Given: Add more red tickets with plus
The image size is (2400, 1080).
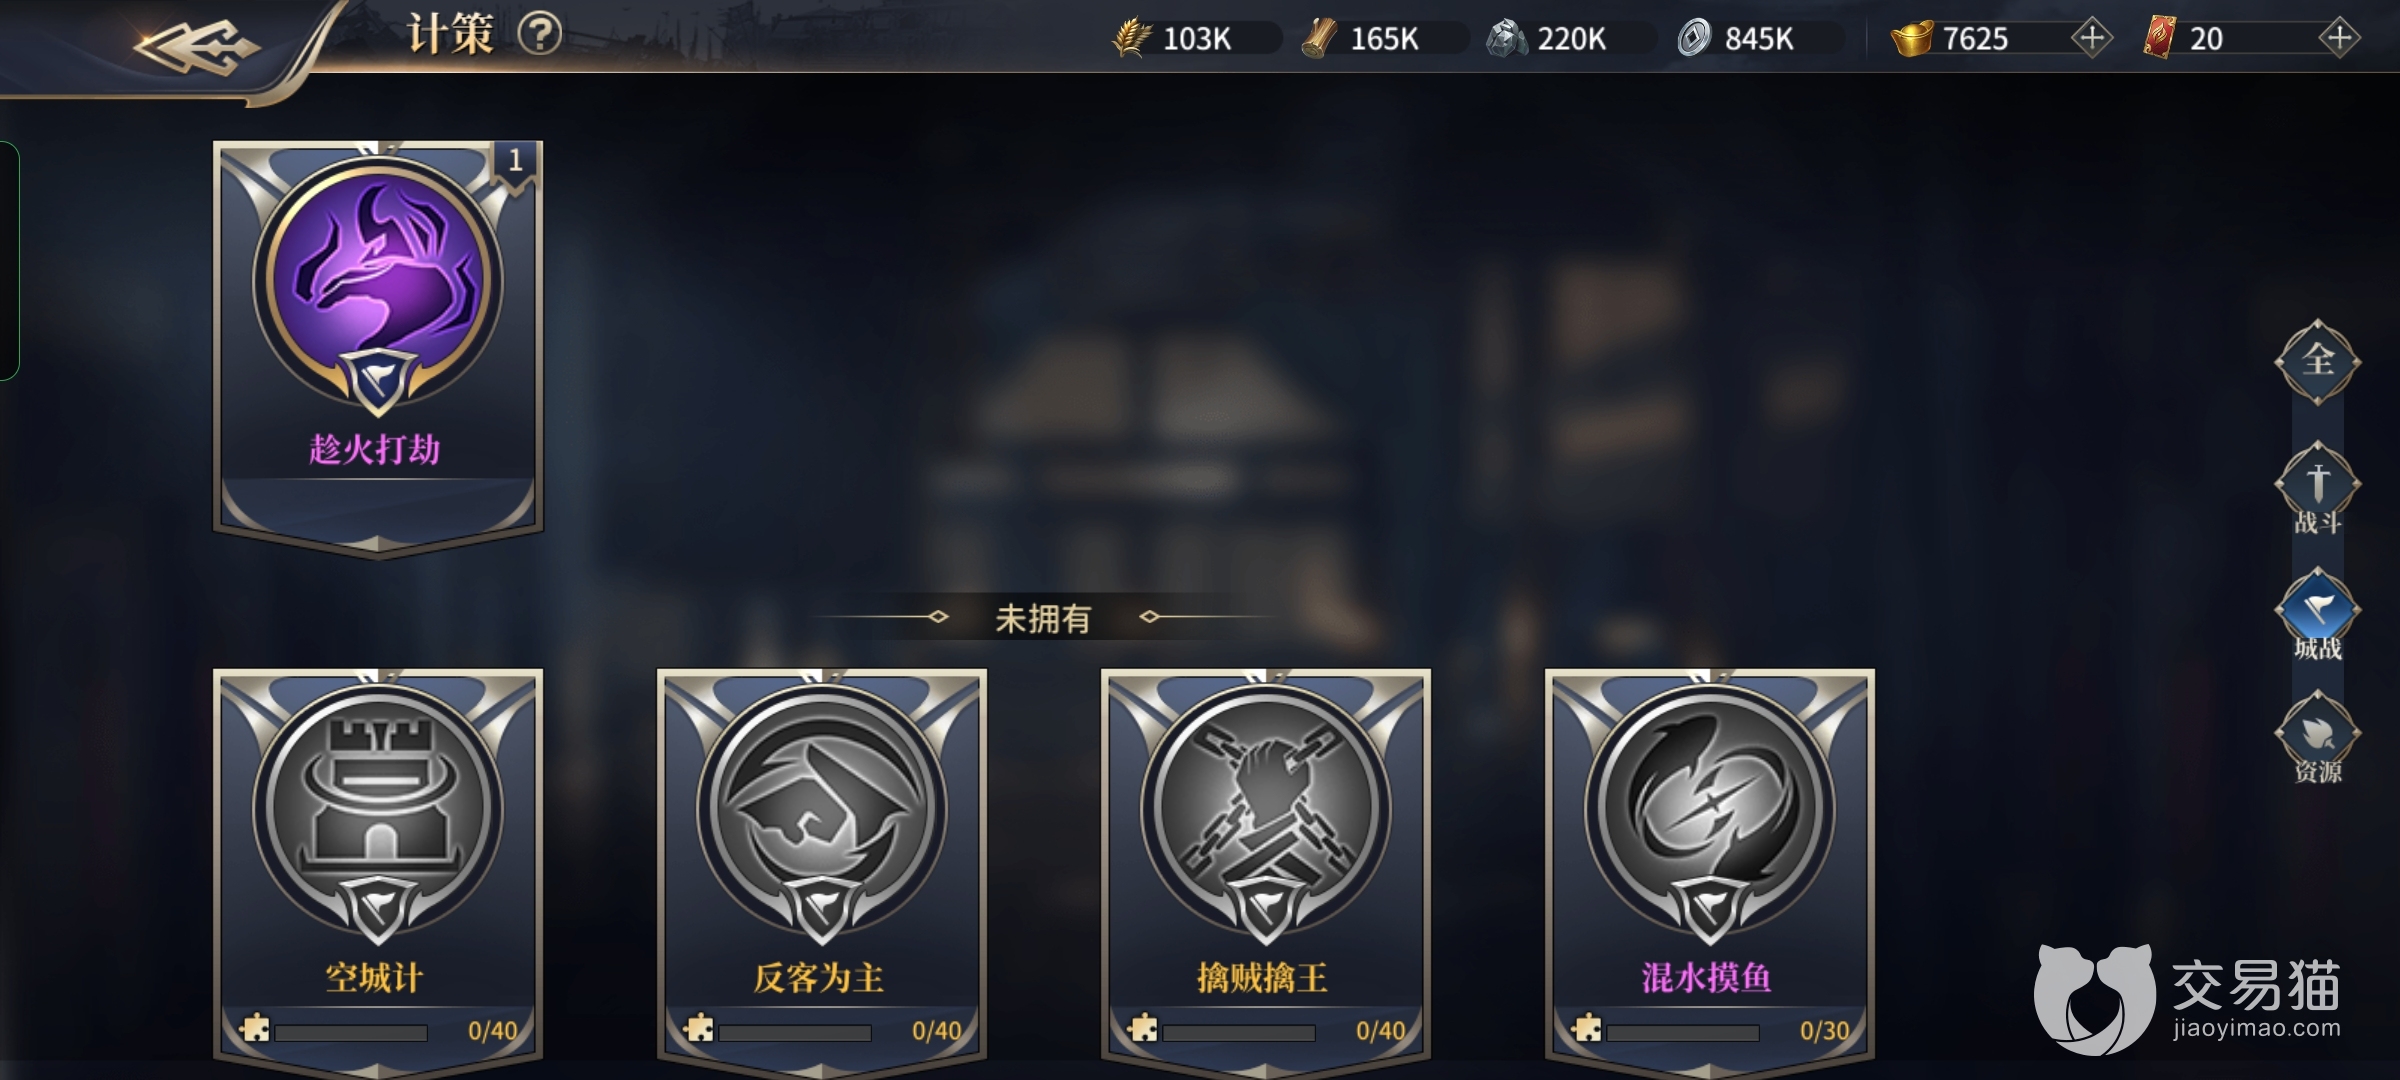Looking at the screenshot, I should 2339,38.
